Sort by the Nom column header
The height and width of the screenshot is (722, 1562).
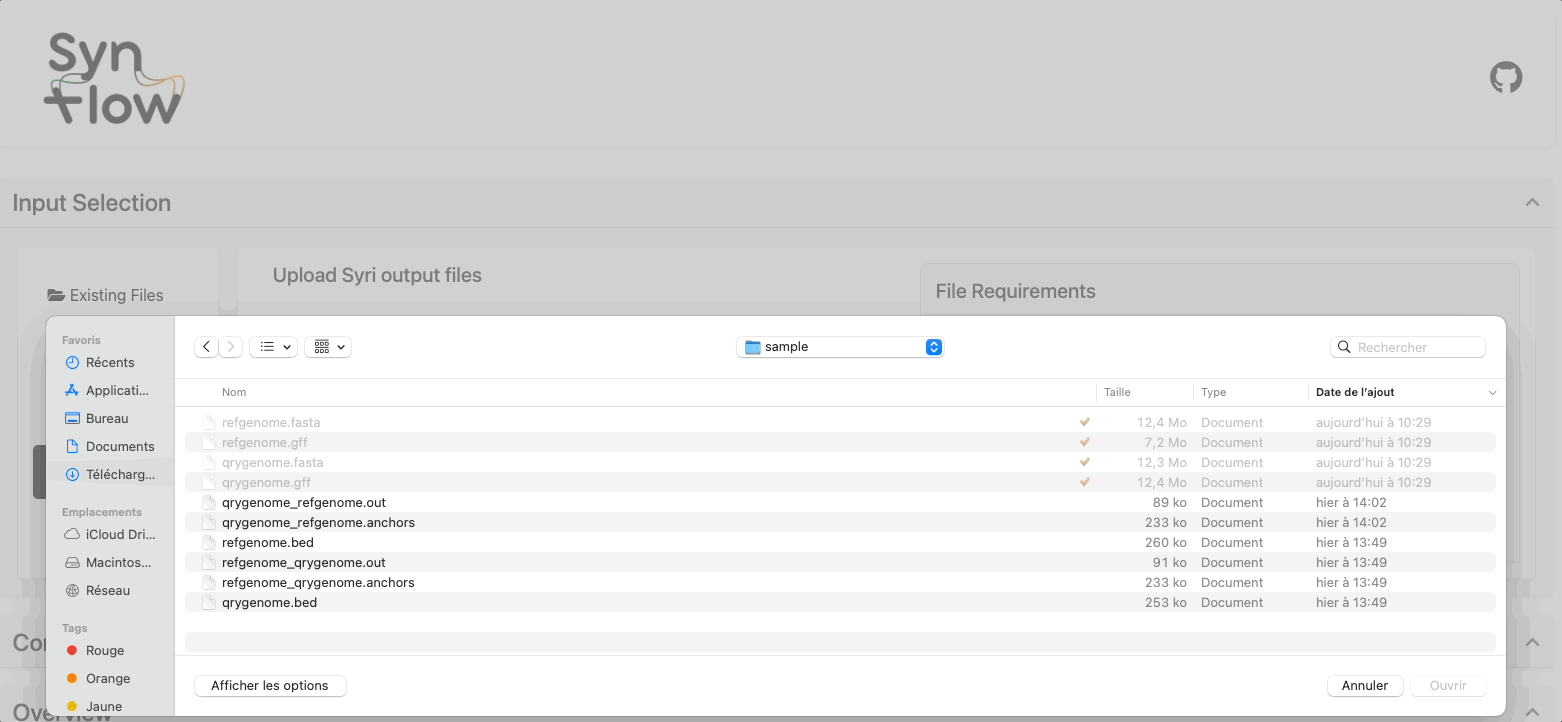[234, 392]
